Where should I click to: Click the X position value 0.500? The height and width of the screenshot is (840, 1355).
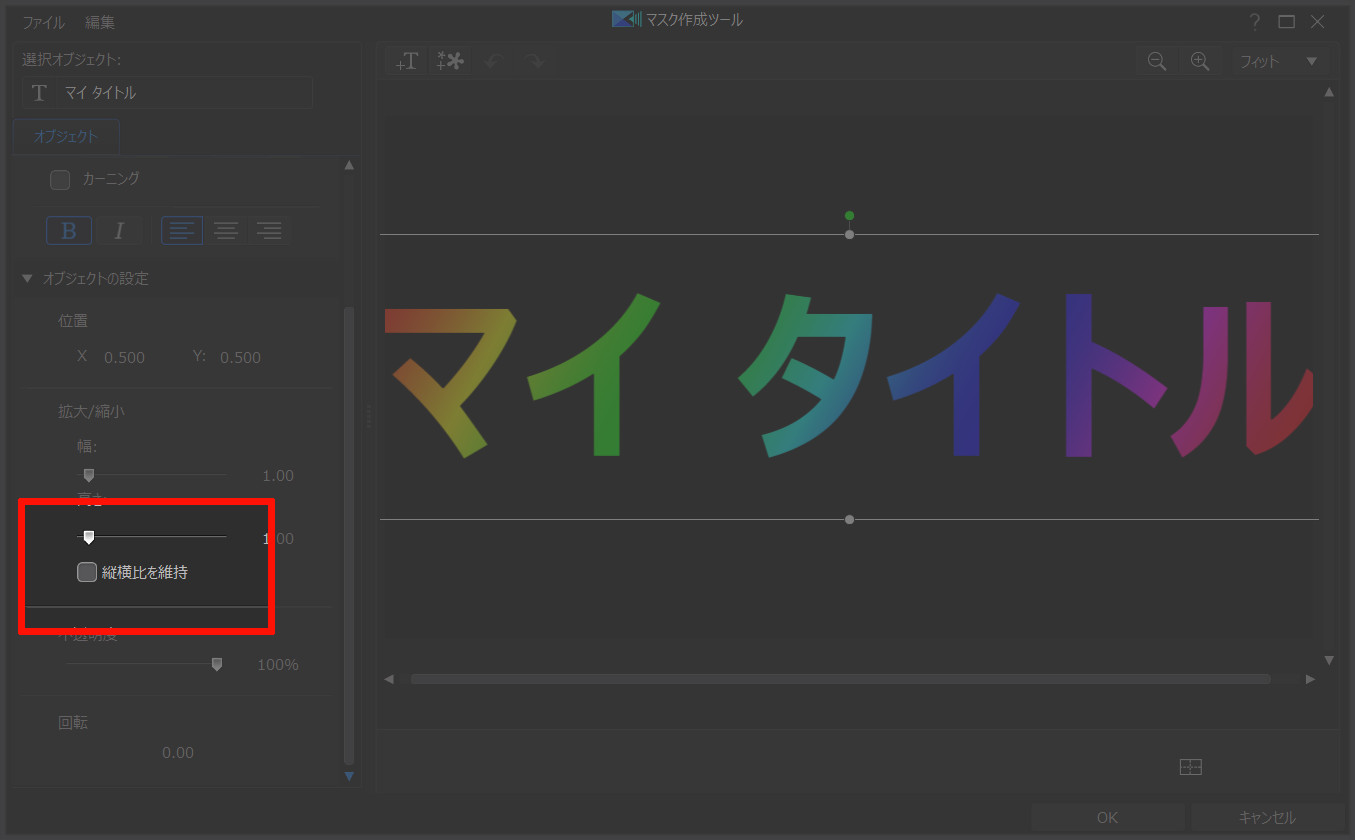(x=125, y=358)
